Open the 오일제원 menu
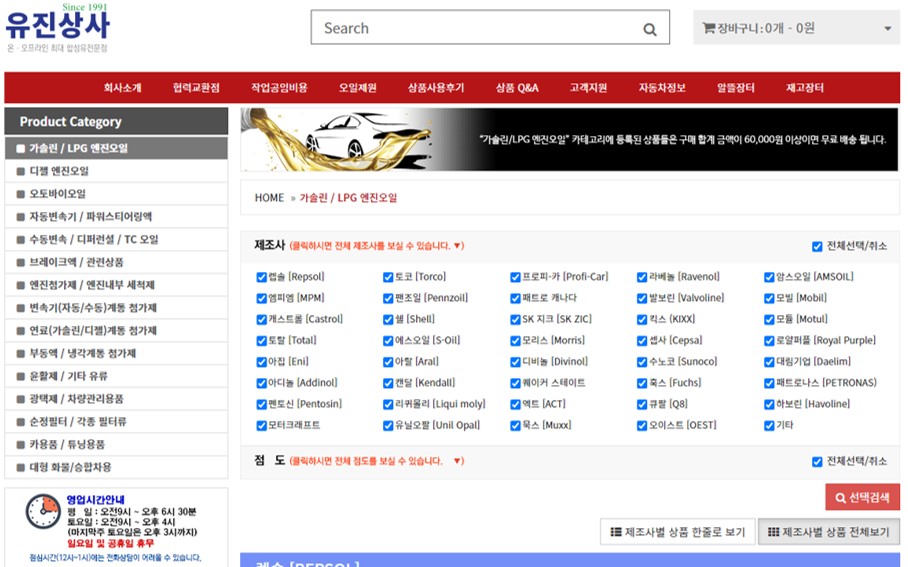The image size is (908, 567). point(357,88)
